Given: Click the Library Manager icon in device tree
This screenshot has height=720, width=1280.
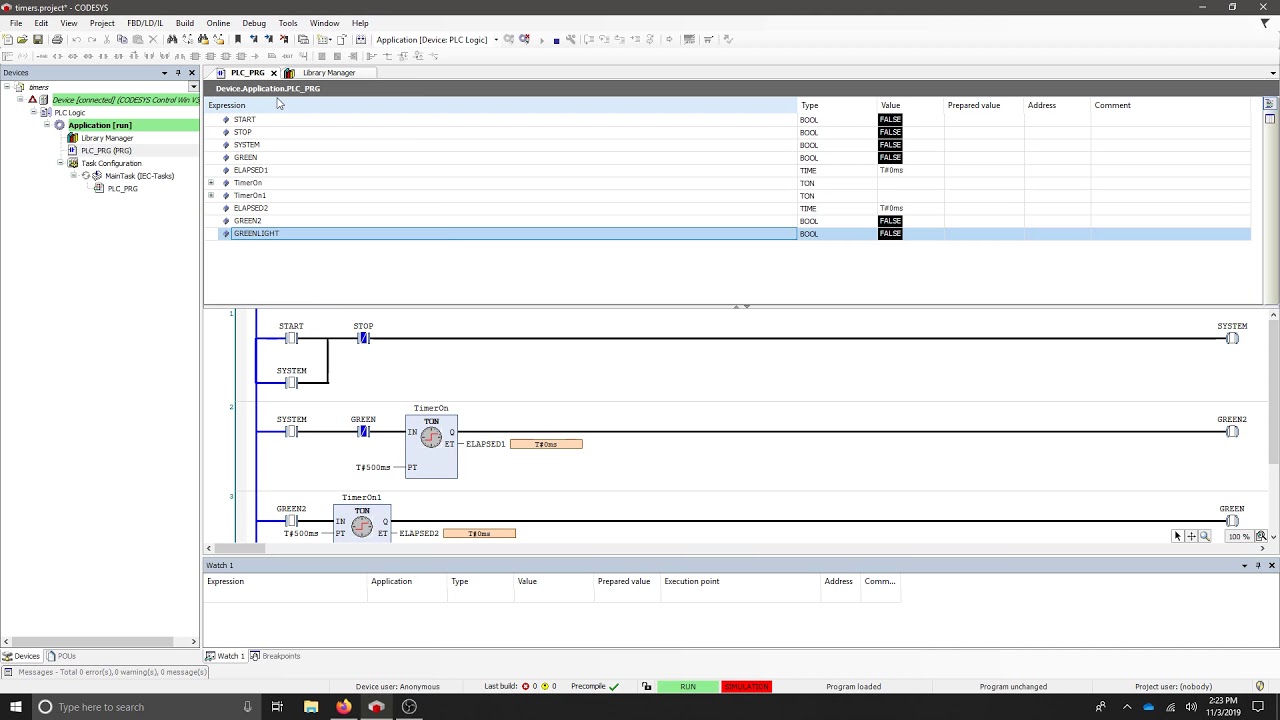Looking at the screenshot, I should tap(72, 138).
